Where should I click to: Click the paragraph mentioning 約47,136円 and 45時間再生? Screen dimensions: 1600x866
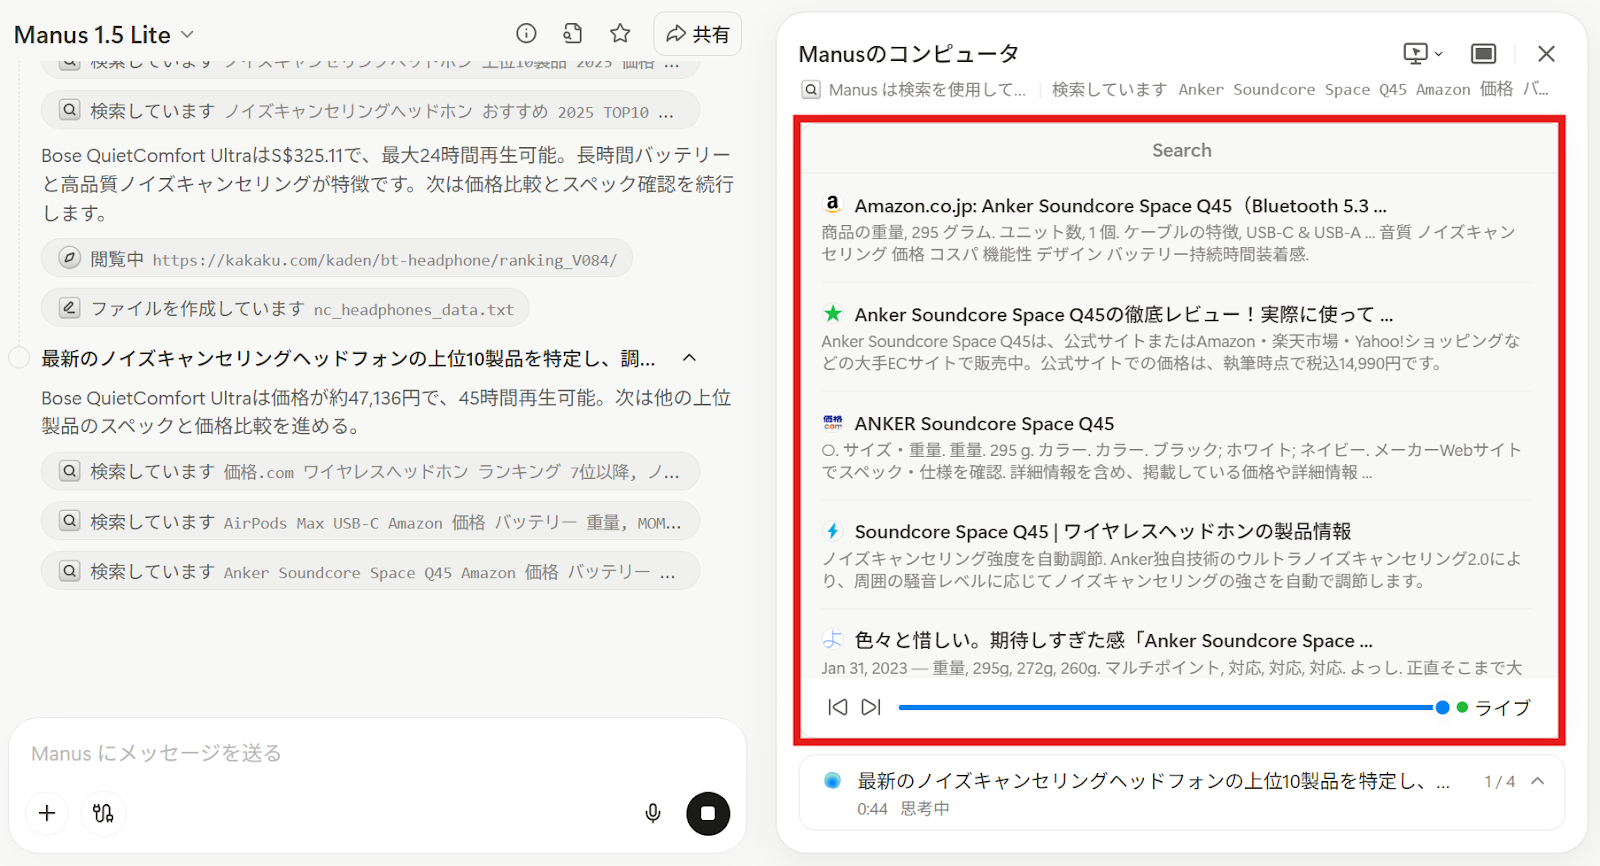click(x=386, y=411)
